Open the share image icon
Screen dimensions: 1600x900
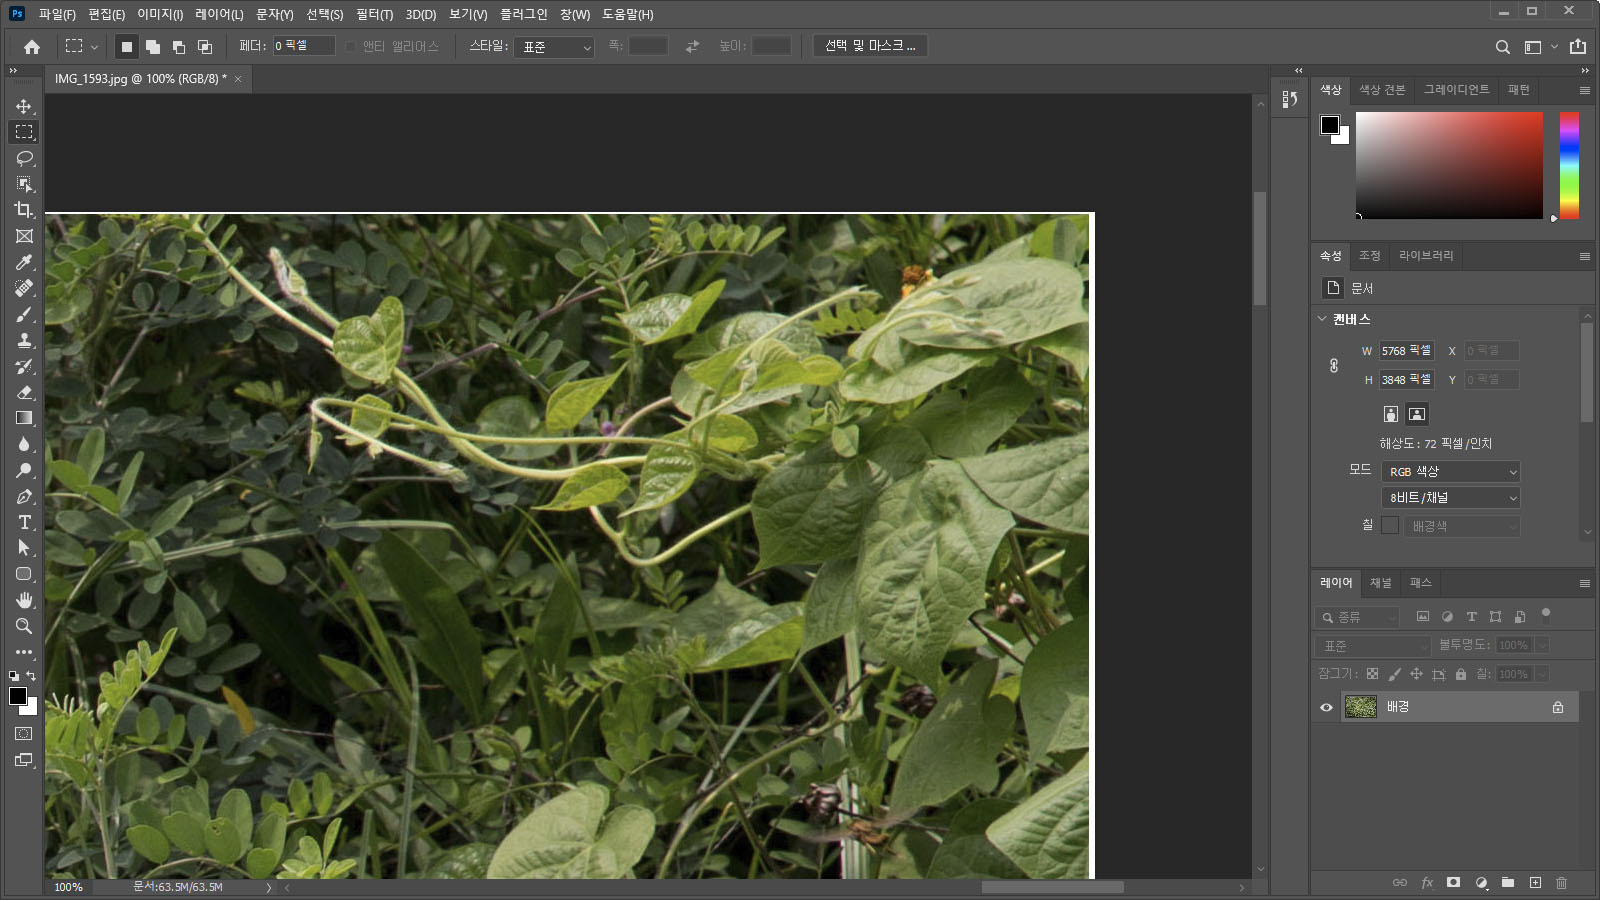point(1578,46)
